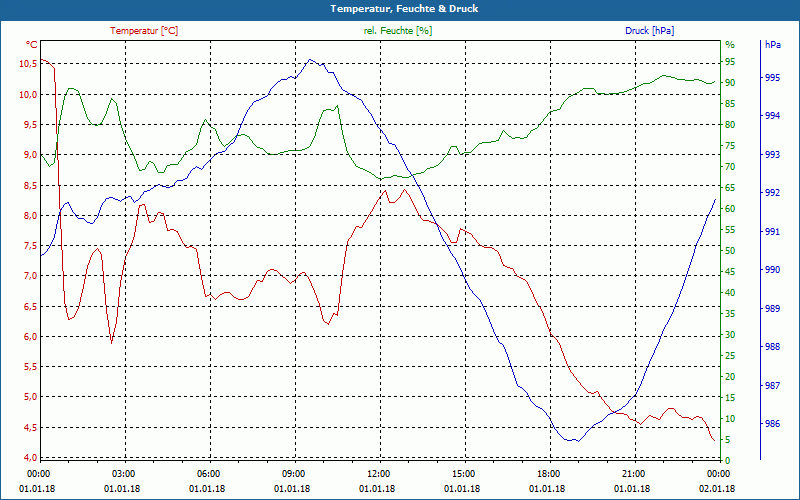Pick the 20 humidity axis value

coord(730,377)
